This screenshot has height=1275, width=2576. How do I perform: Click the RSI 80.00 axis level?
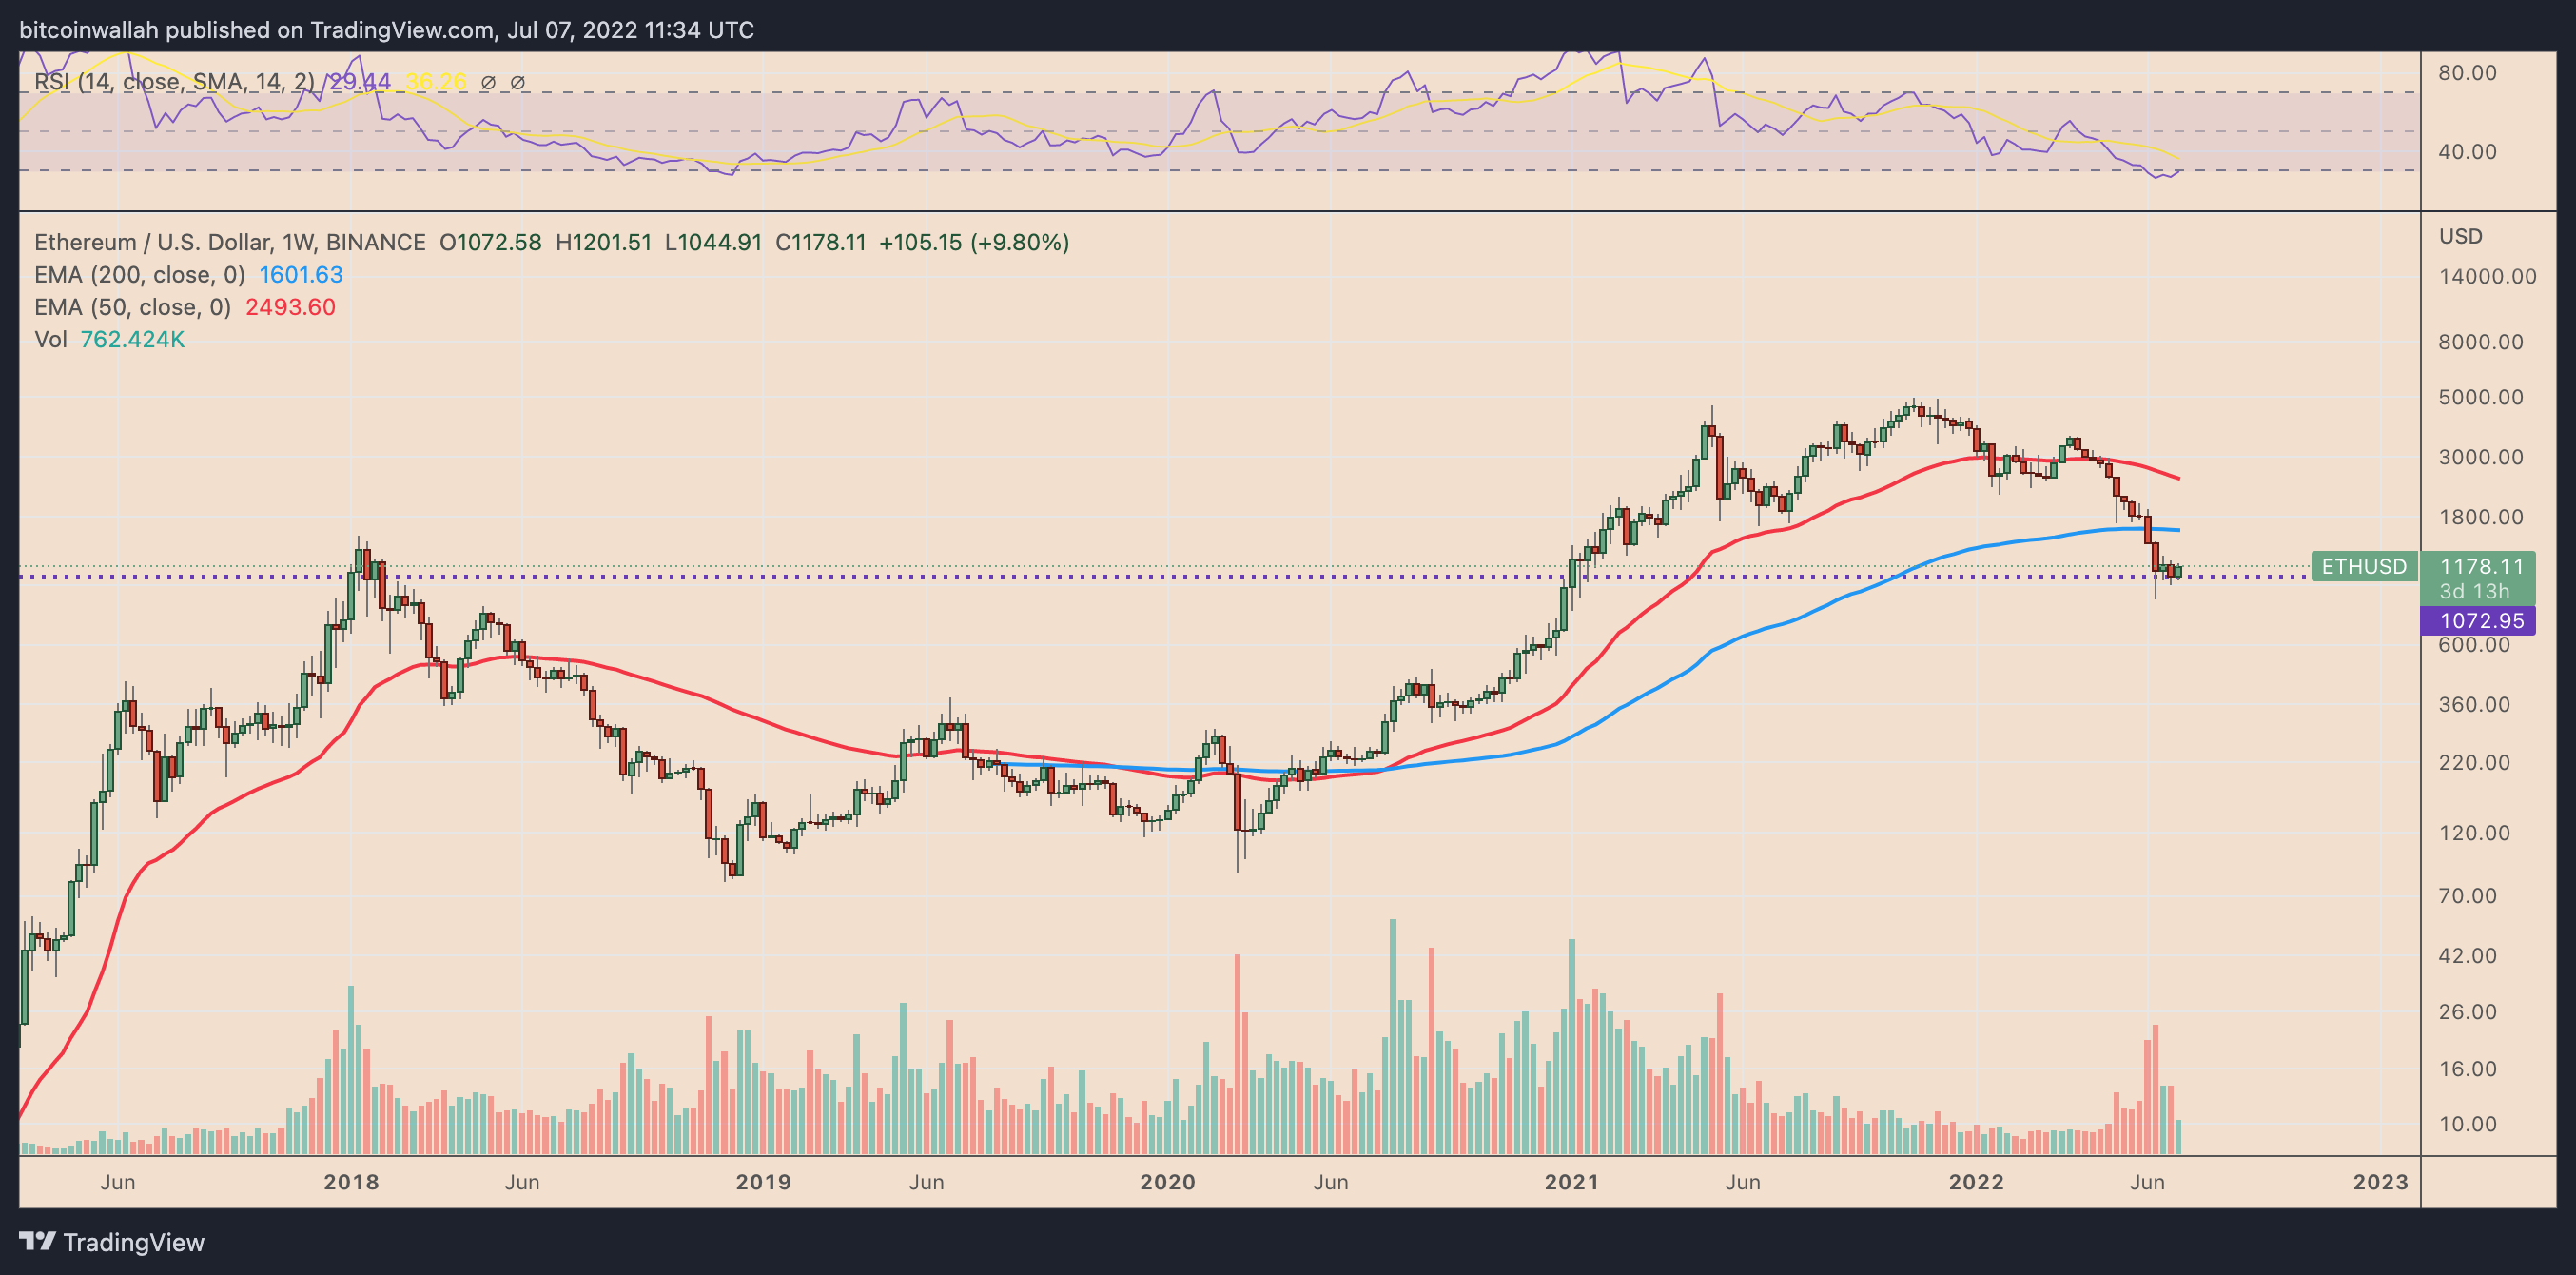click(2467, 72)
